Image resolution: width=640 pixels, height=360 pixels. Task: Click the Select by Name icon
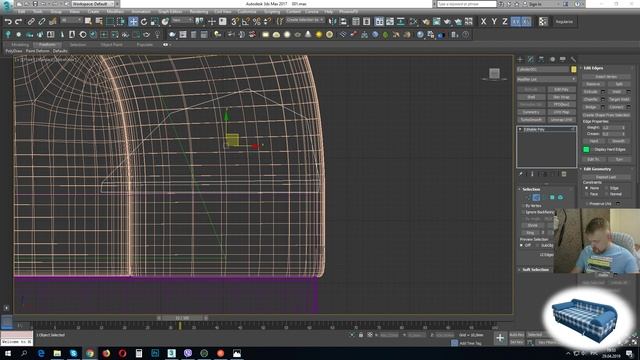(99, 22)
